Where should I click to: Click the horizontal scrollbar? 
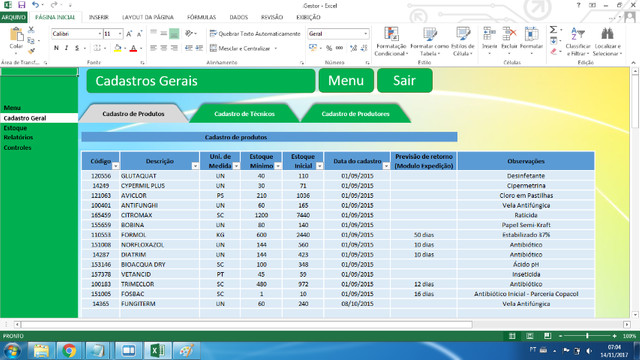pos(247,324)
